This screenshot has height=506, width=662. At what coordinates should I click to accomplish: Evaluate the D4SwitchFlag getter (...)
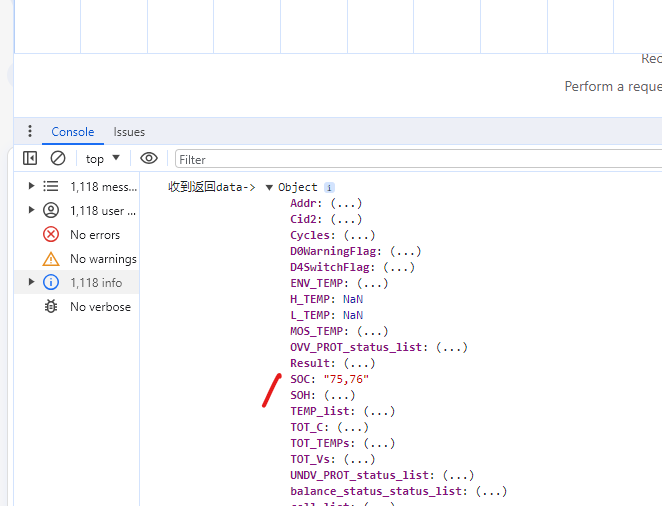(399, 268)
